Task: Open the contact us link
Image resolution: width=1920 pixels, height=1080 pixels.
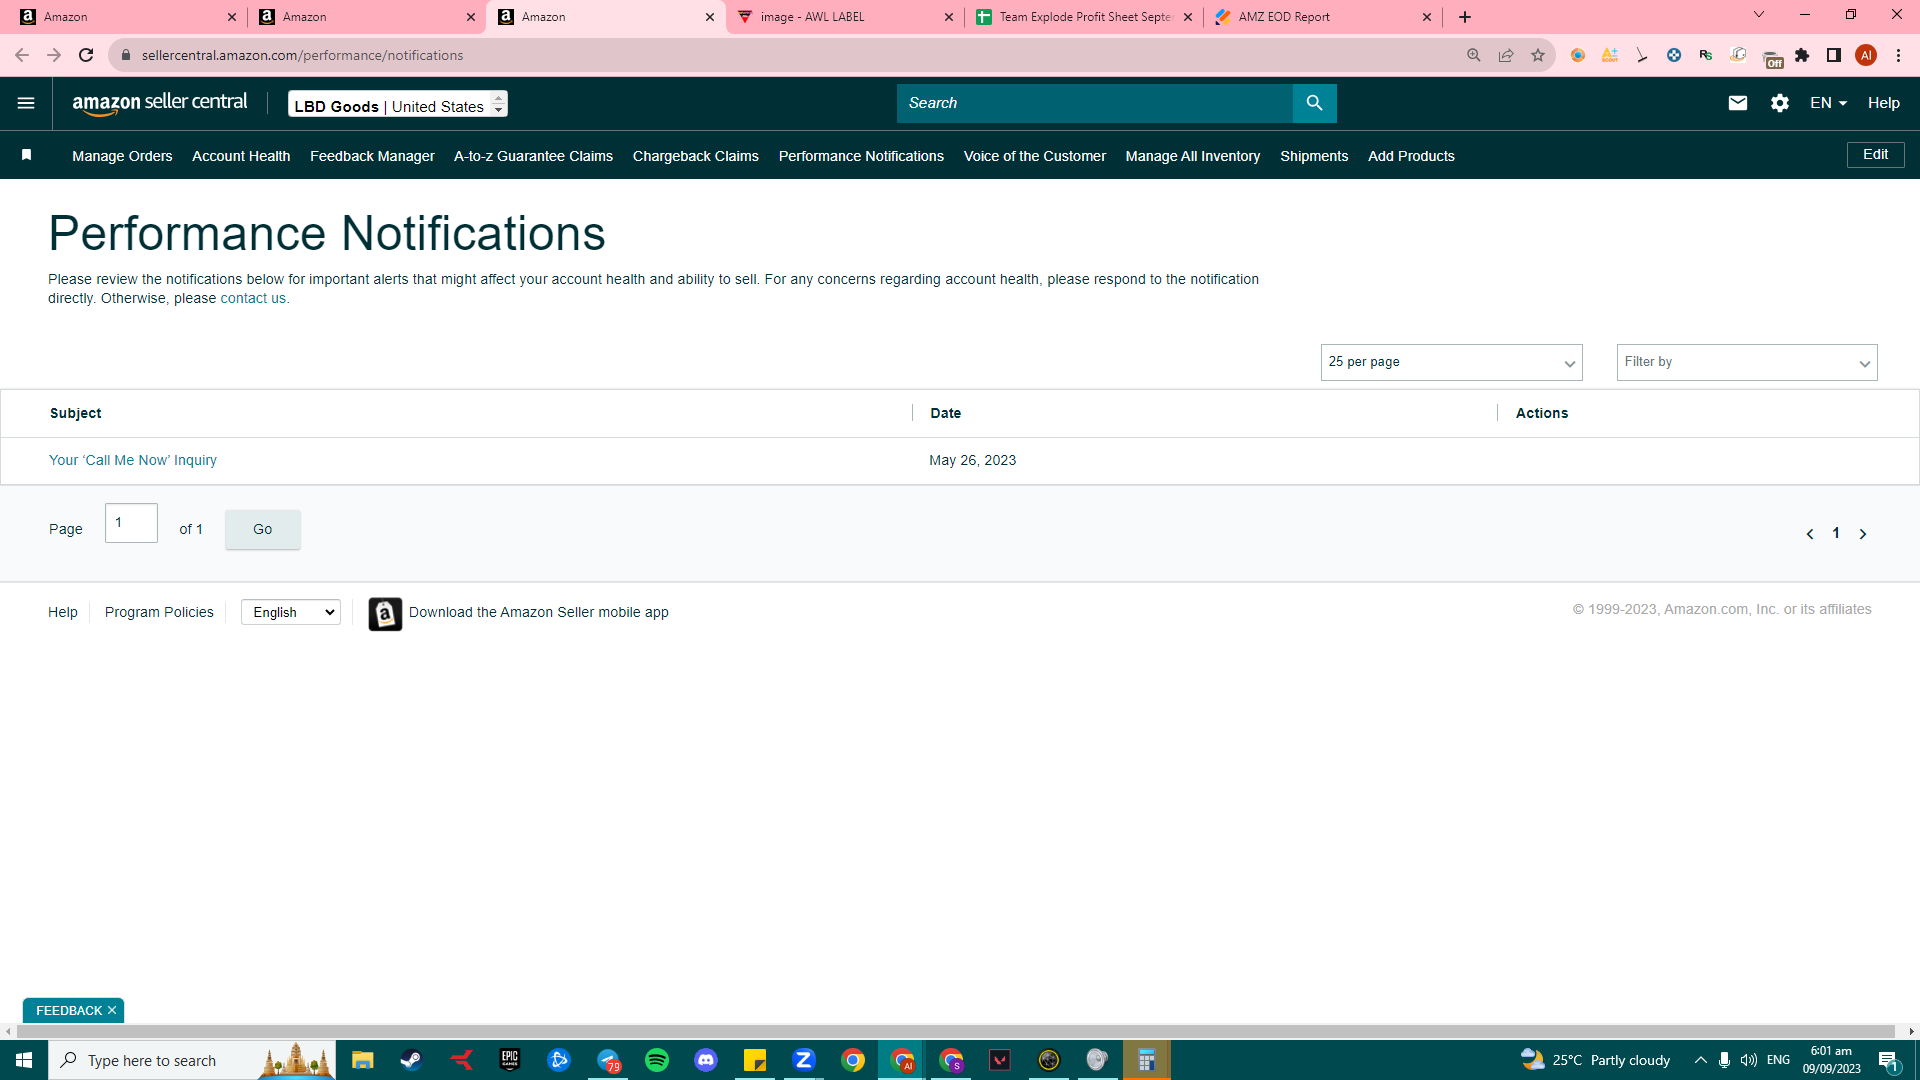Action: (253, 298)
